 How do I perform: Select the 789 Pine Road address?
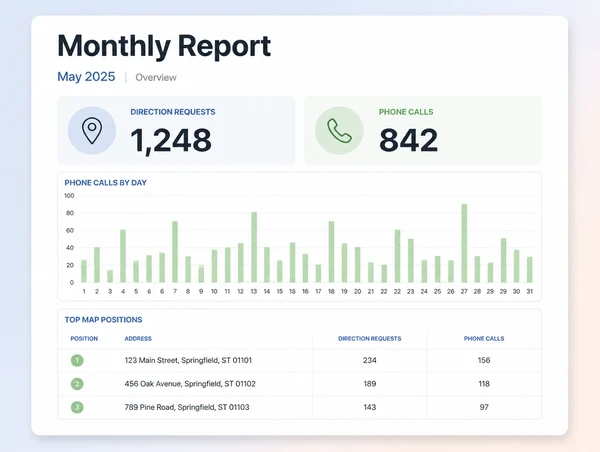coord(187,407)
